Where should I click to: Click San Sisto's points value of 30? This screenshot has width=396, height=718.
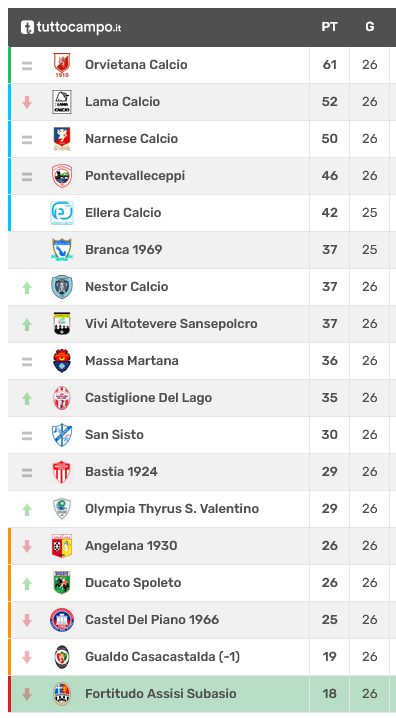[329, 435]
